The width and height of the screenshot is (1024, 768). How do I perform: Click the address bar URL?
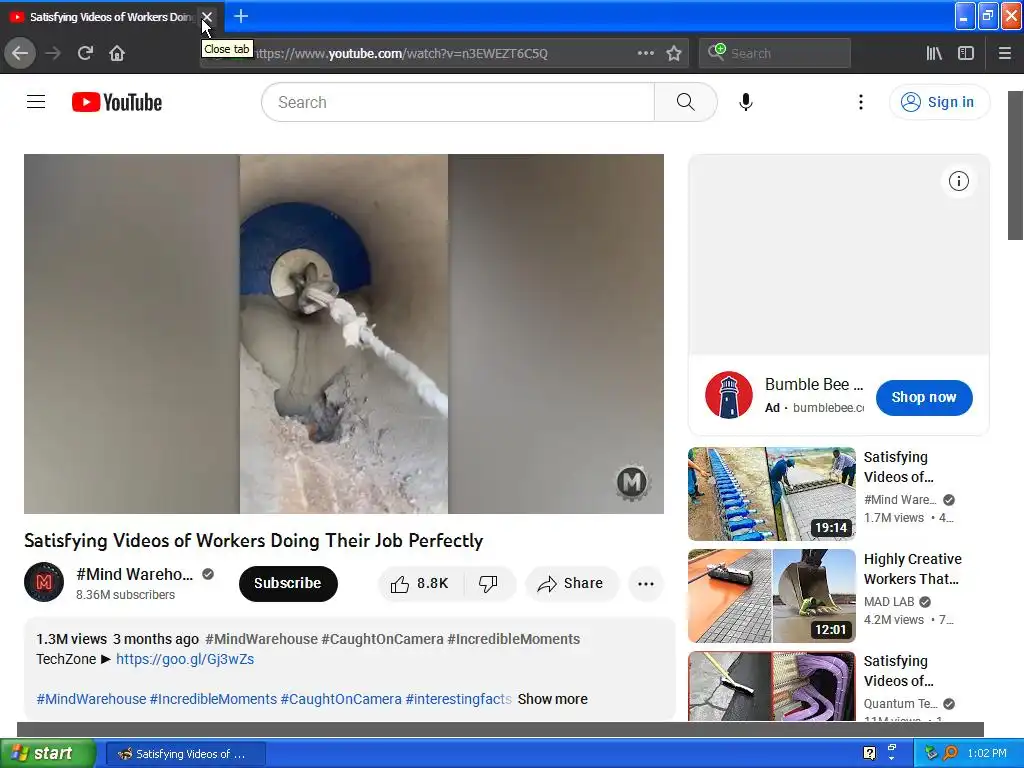point(402,54)
